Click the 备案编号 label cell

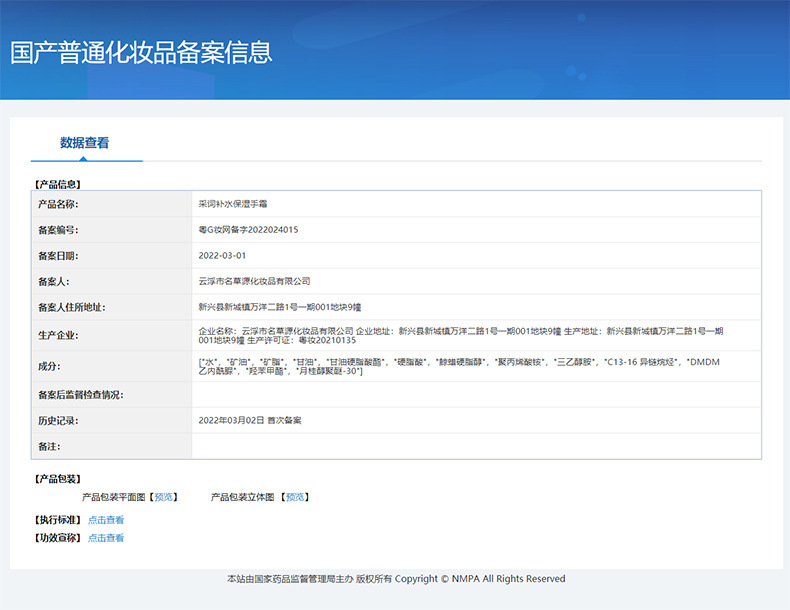pyautogui.click(x=111, y=230)
